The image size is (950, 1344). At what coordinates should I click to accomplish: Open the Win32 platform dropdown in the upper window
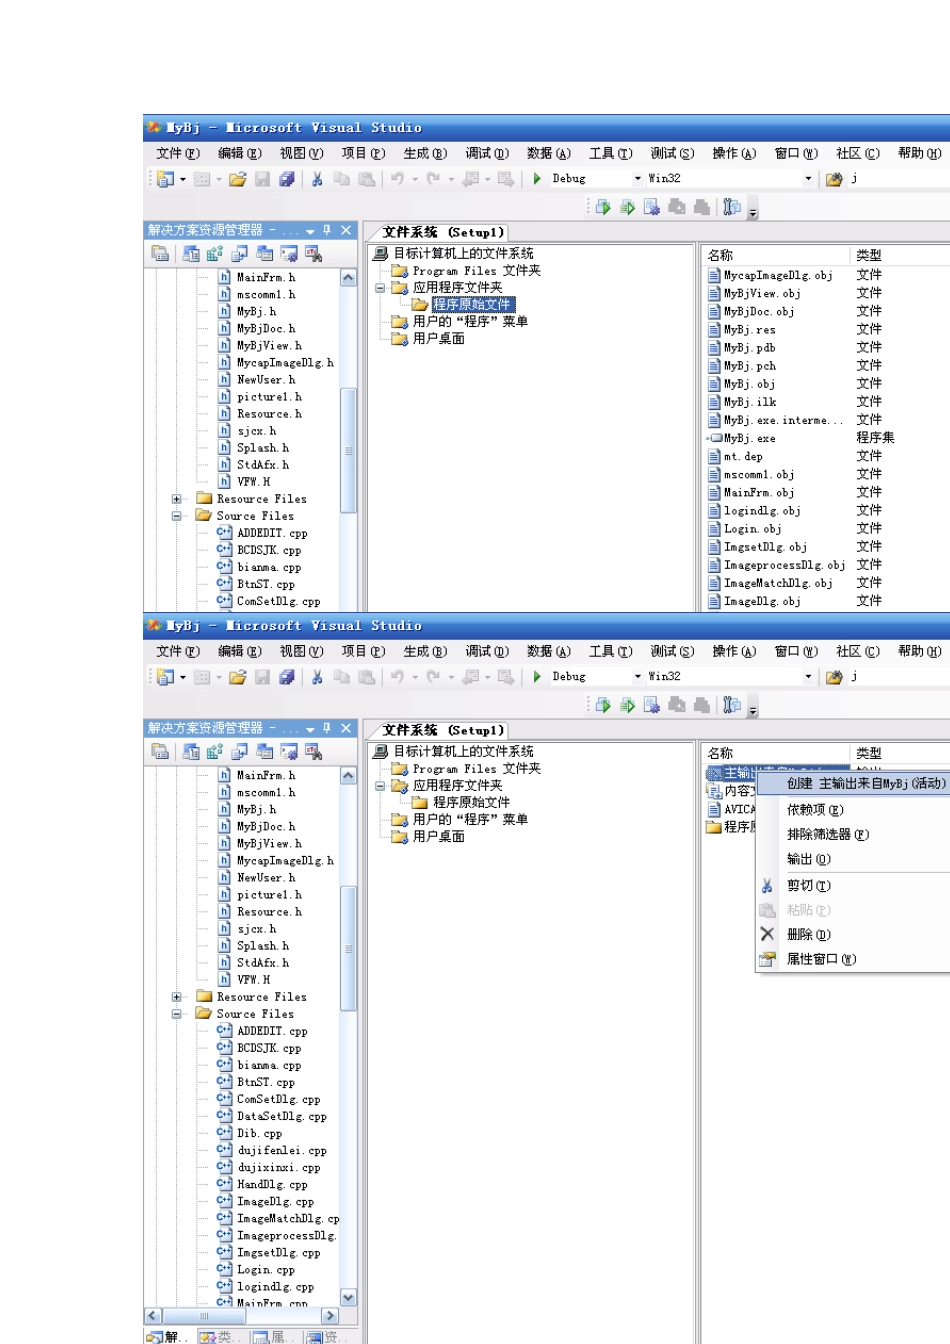click(808, 179)
